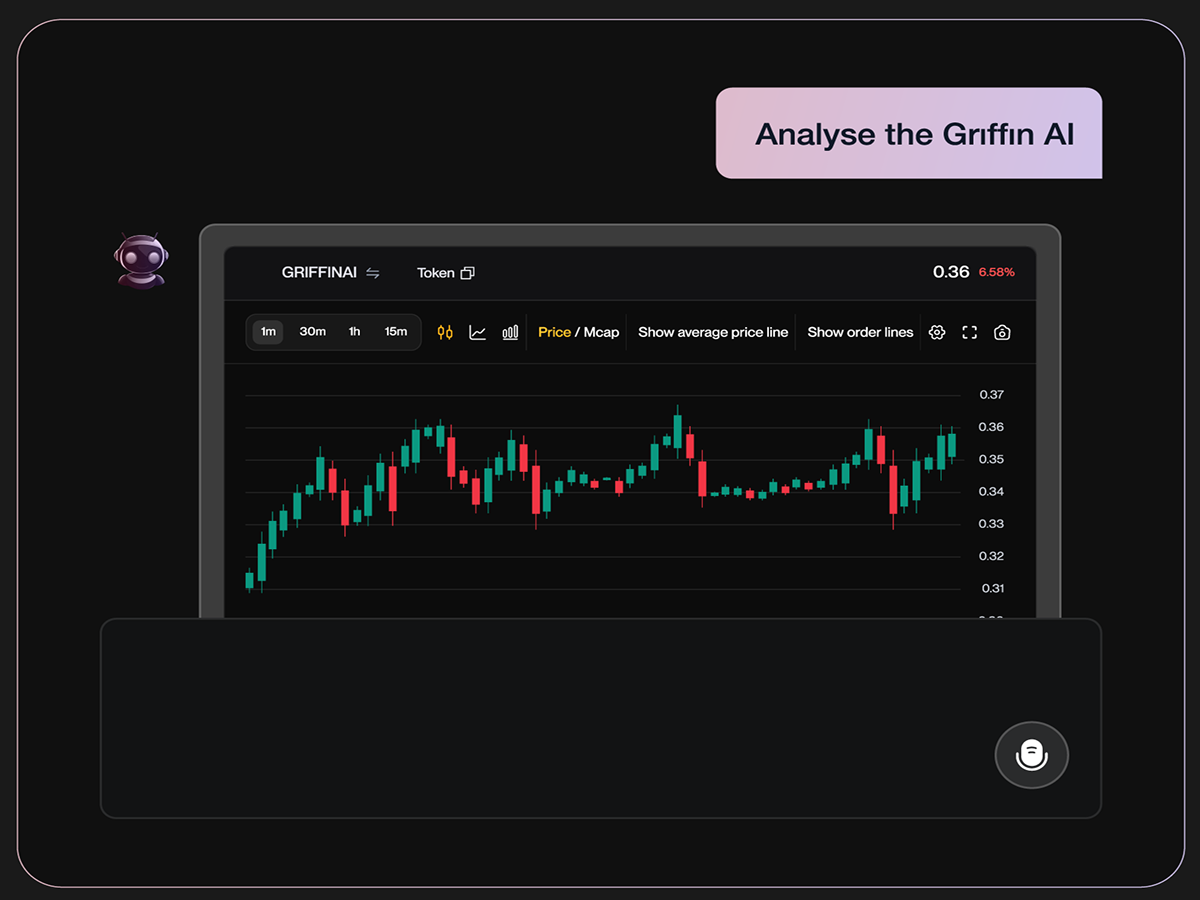Viewport: 1200px width, 900px height.
Task: Click the 0.31 price axis label
Action: (992, 589)
